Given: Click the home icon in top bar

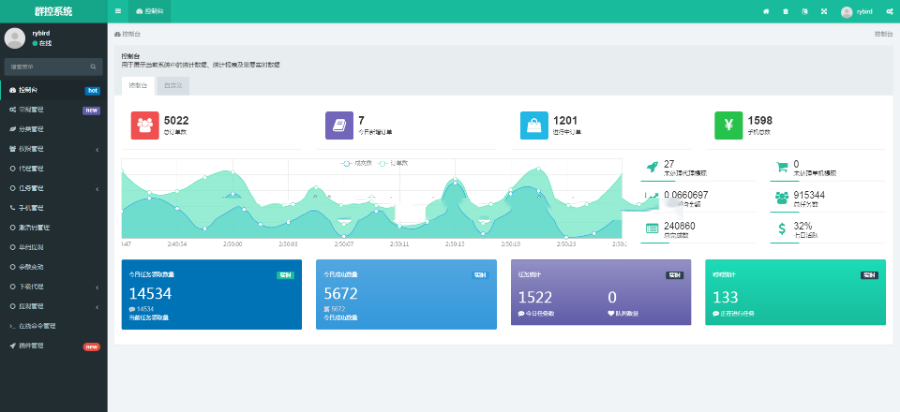Looking at the screenshot, I should [766, 11].
